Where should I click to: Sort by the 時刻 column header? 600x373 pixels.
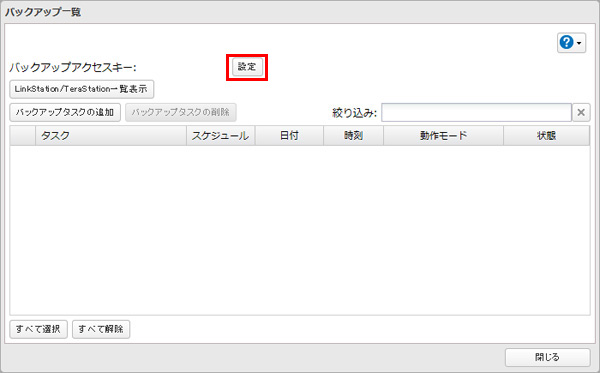pyautogui.click(x=354, y=136)
